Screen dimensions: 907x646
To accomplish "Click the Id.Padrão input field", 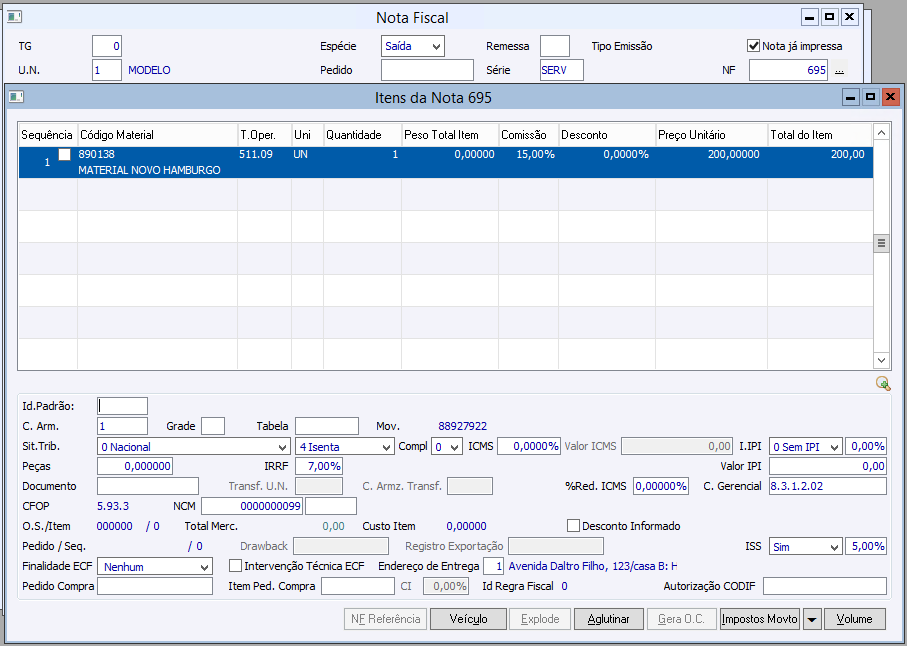I will pyautogui.click(x=123, y=406).
